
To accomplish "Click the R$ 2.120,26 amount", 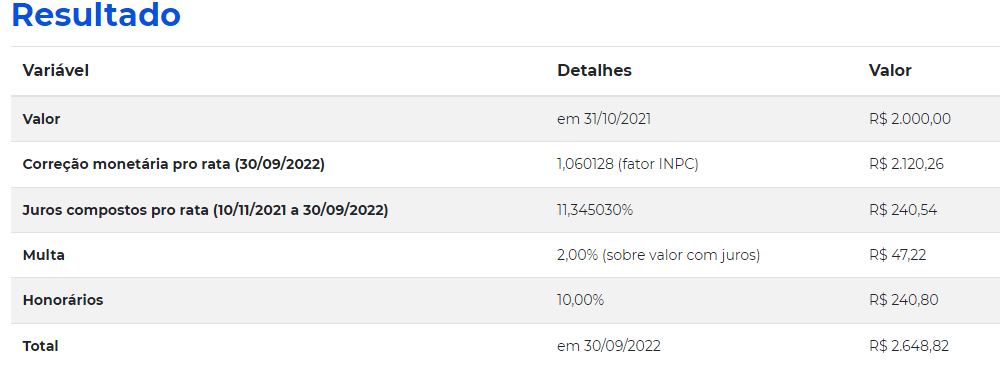I will (906, 165).
